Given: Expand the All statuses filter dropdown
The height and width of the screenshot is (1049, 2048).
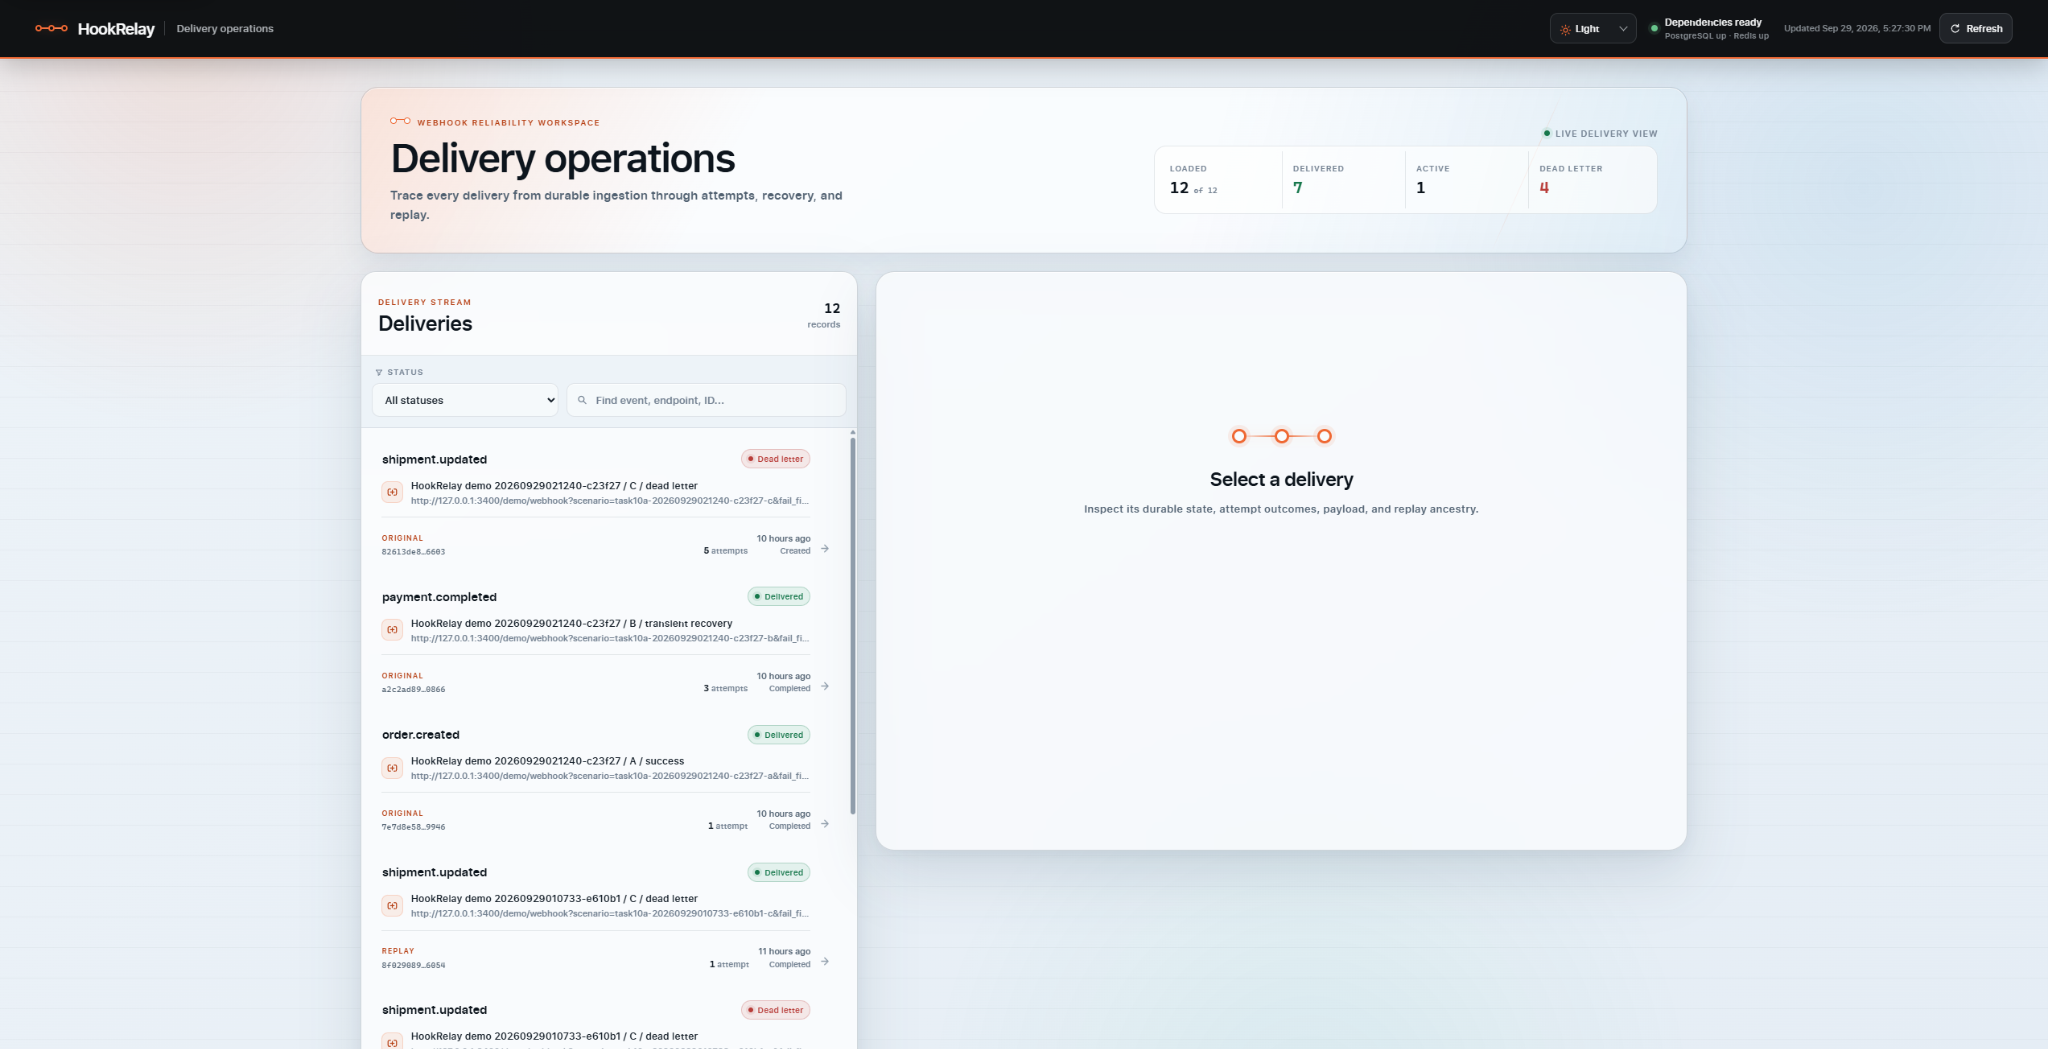Looking at the screenshot, I should click(465, 400).
